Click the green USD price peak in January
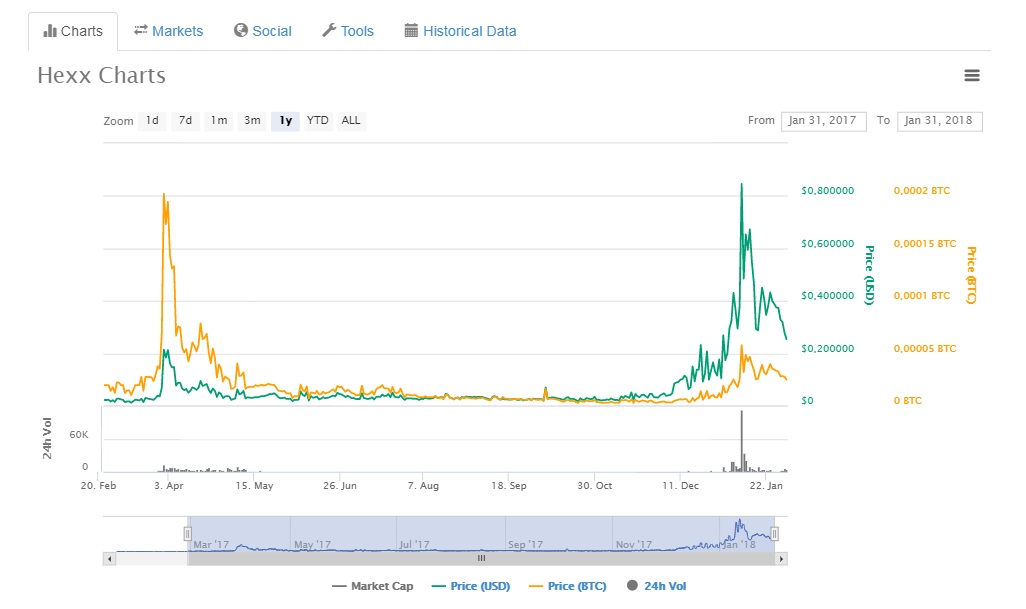1026x609 pixels. pyautogui.click(x=741, y=184)
